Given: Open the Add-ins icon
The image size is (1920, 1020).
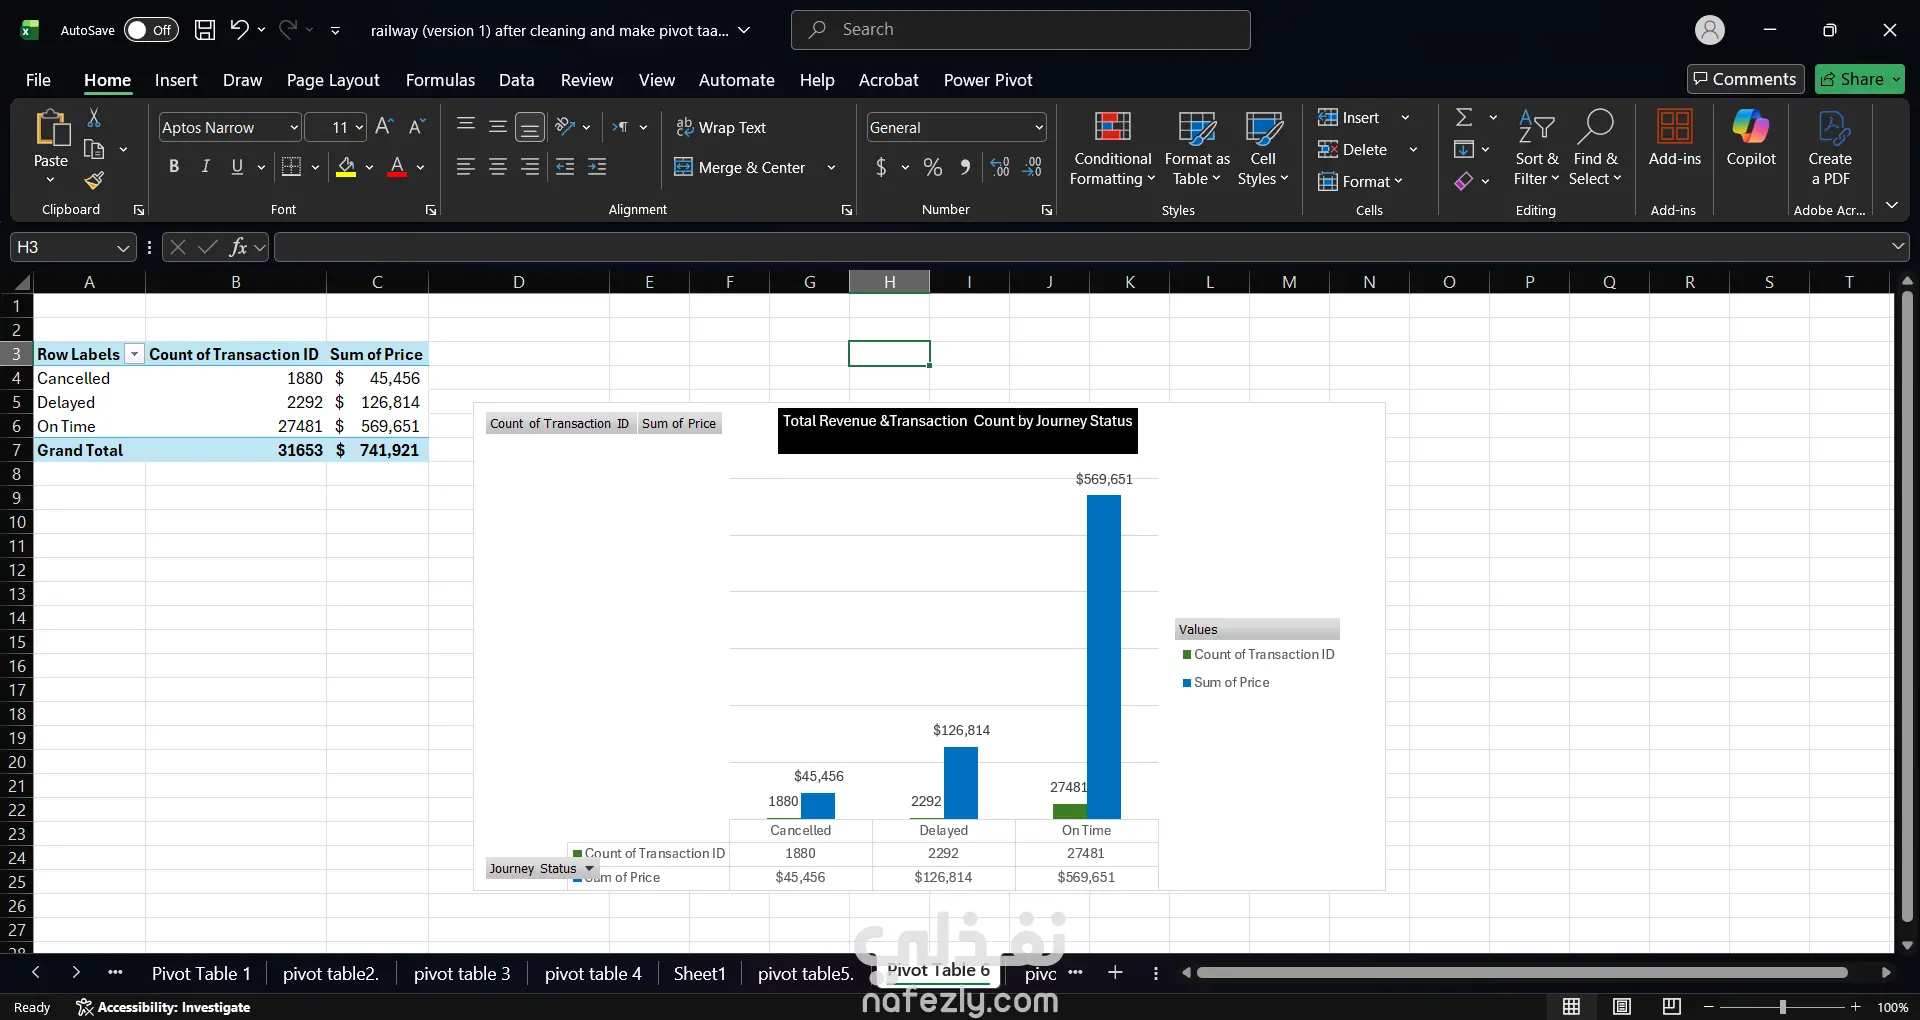Looking at the screenshot, I should tap(1675, 138).
